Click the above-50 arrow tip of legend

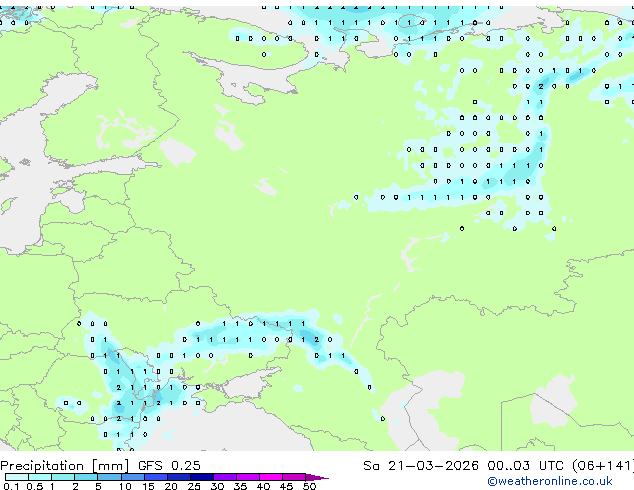pyautogui.click(x=317, y=477)
